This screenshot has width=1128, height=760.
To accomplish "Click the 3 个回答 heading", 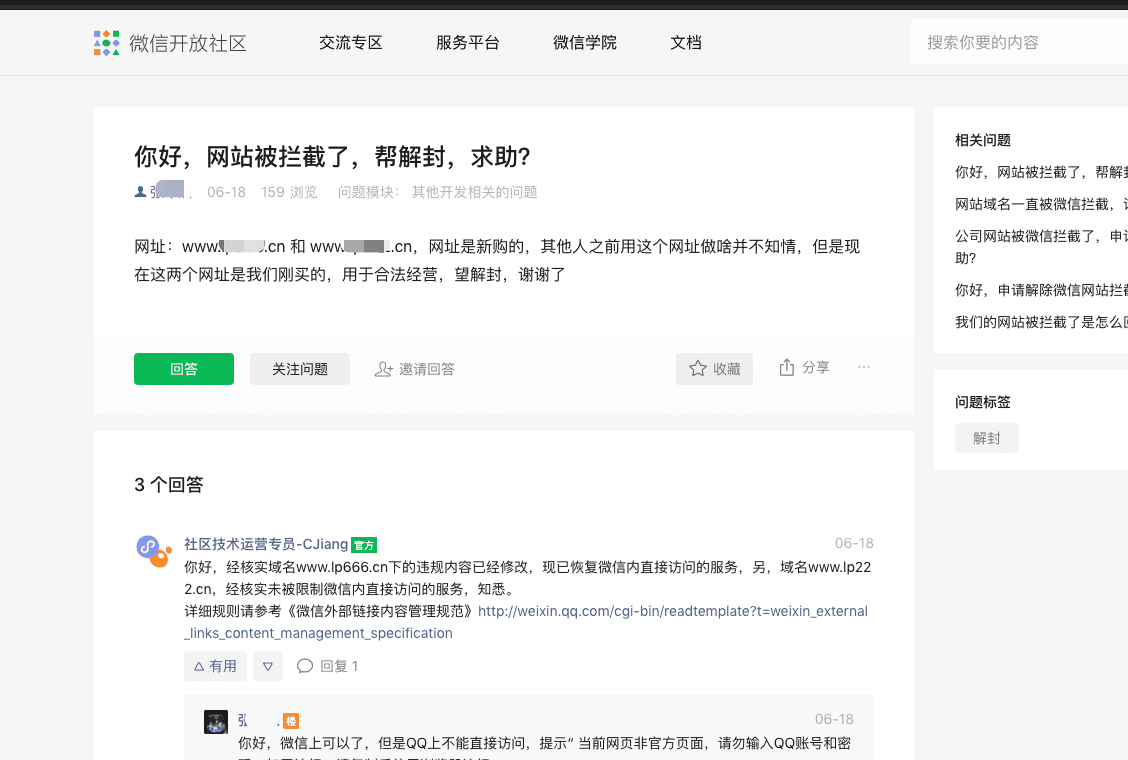I will coord(168,484).
